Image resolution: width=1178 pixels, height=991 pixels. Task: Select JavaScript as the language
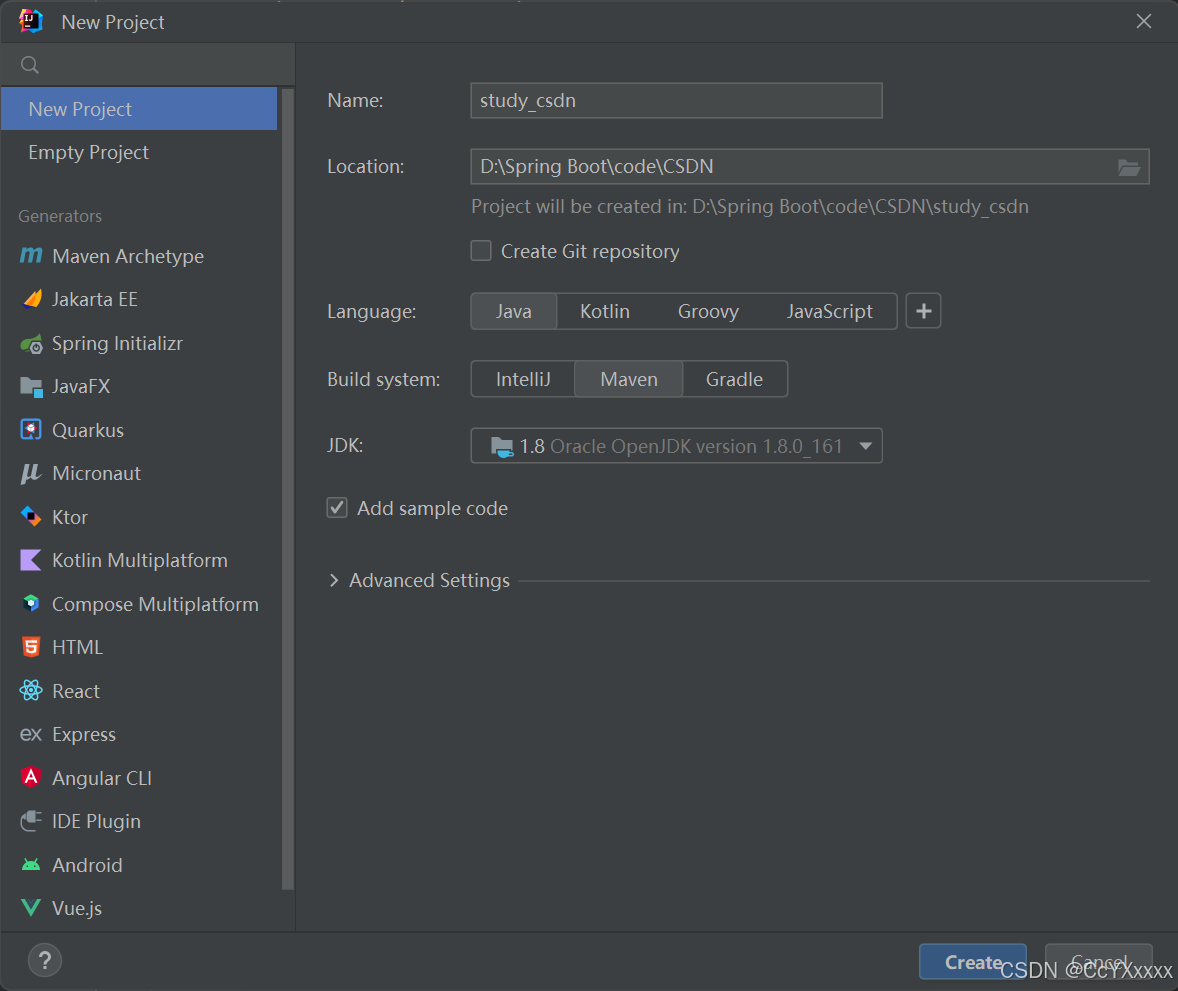coord(829,311)
